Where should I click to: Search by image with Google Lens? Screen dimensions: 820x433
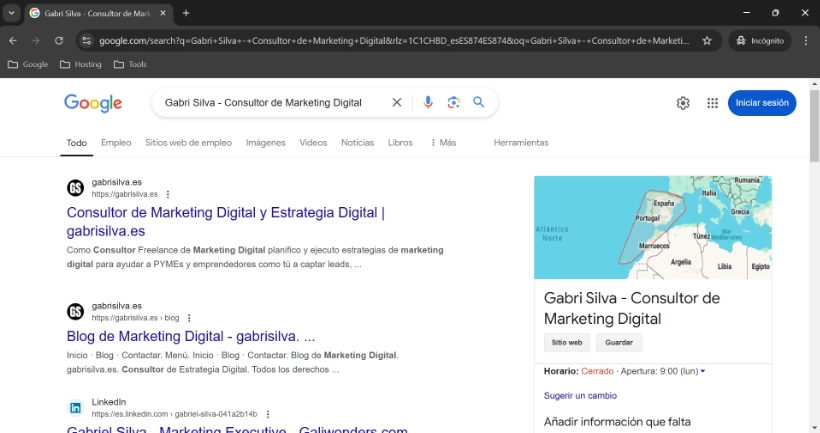click(453, 102)
